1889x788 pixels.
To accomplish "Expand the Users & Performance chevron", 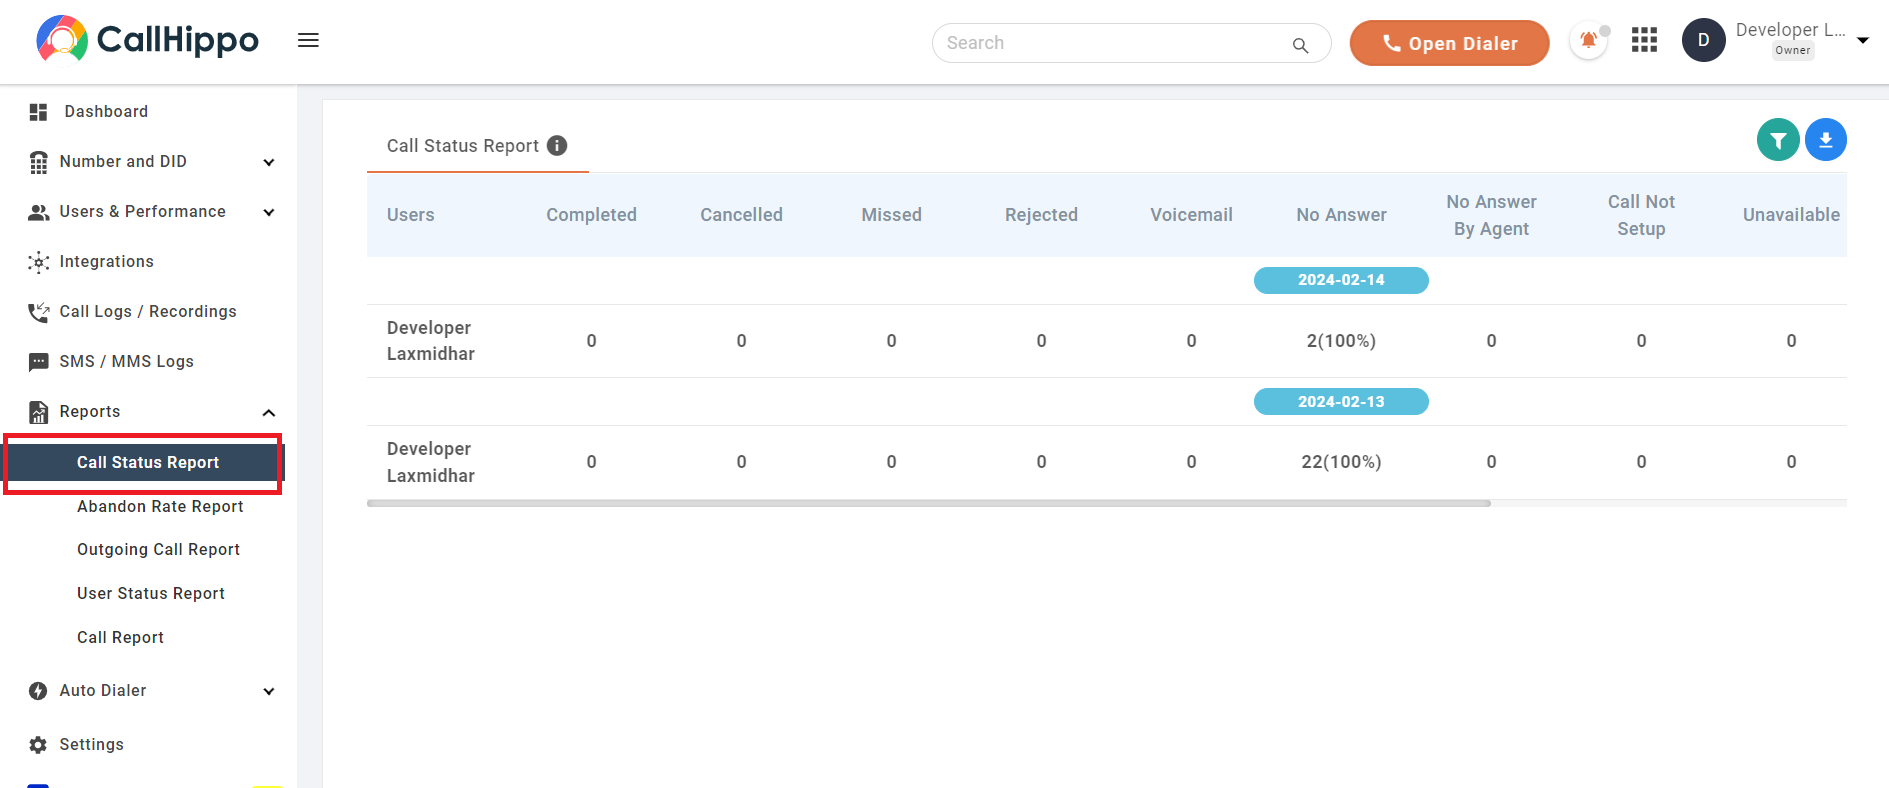I will 268,212.
